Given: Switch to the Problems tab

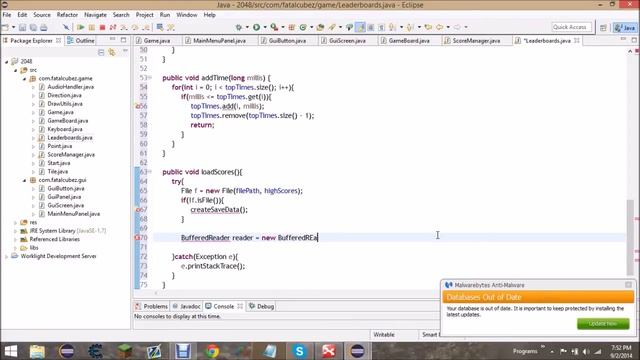Looking at the screenshot, I should click(151, 306).
